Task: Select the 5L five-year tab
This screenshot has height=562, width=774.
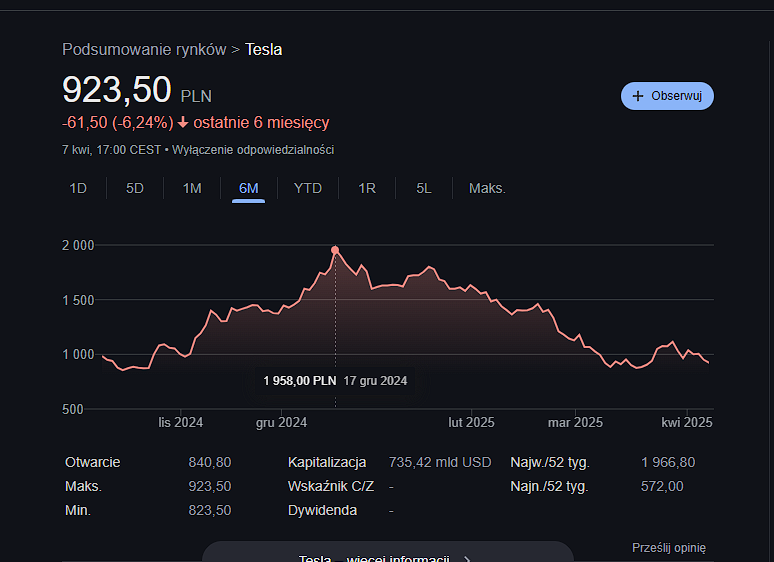Action: click(424, 188)
